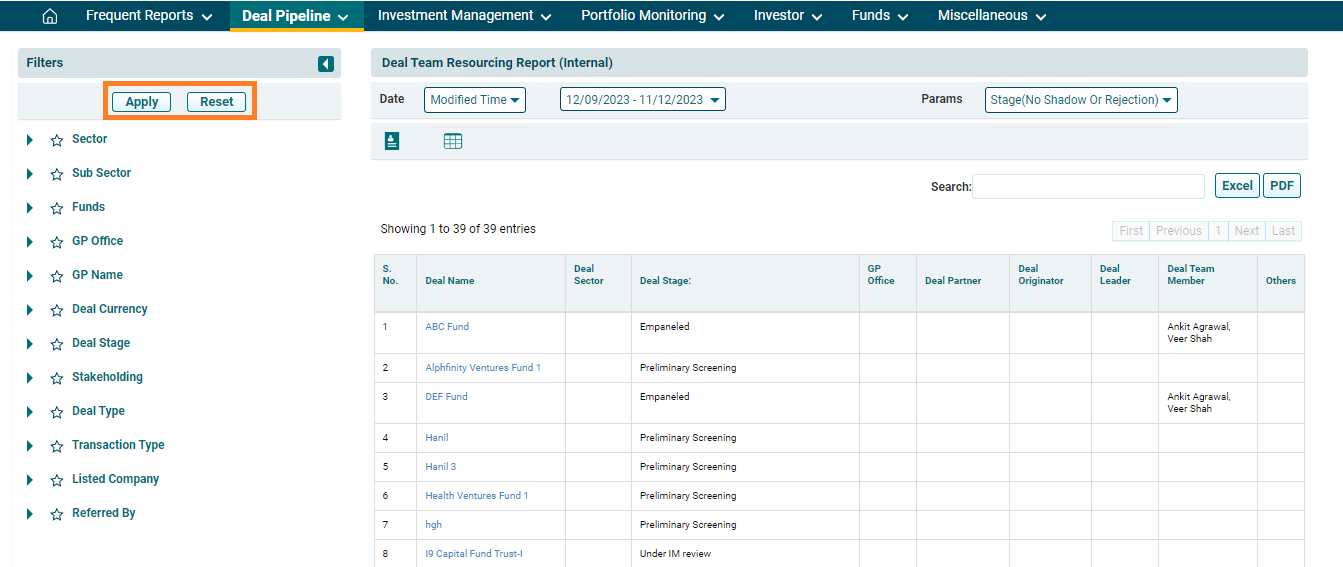Open the Frequent Reports menu
The image size is (1343, 567).
[149, 16]
